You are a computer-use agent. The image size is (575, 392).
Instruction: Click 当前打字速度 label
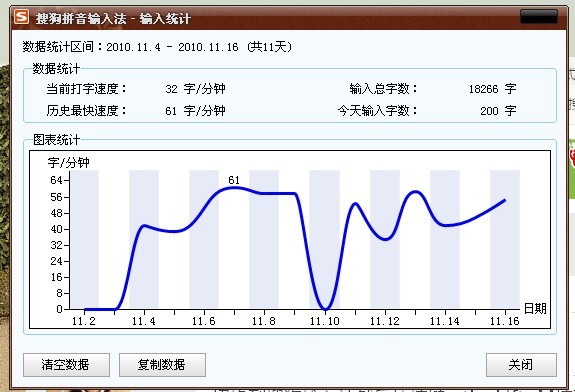[x=86, y=89]
